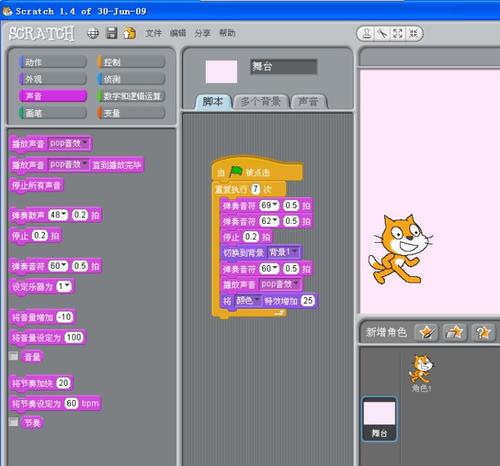Click the 当绿旗被点击 hat block

pyautogui.click(x=257, y=170)
